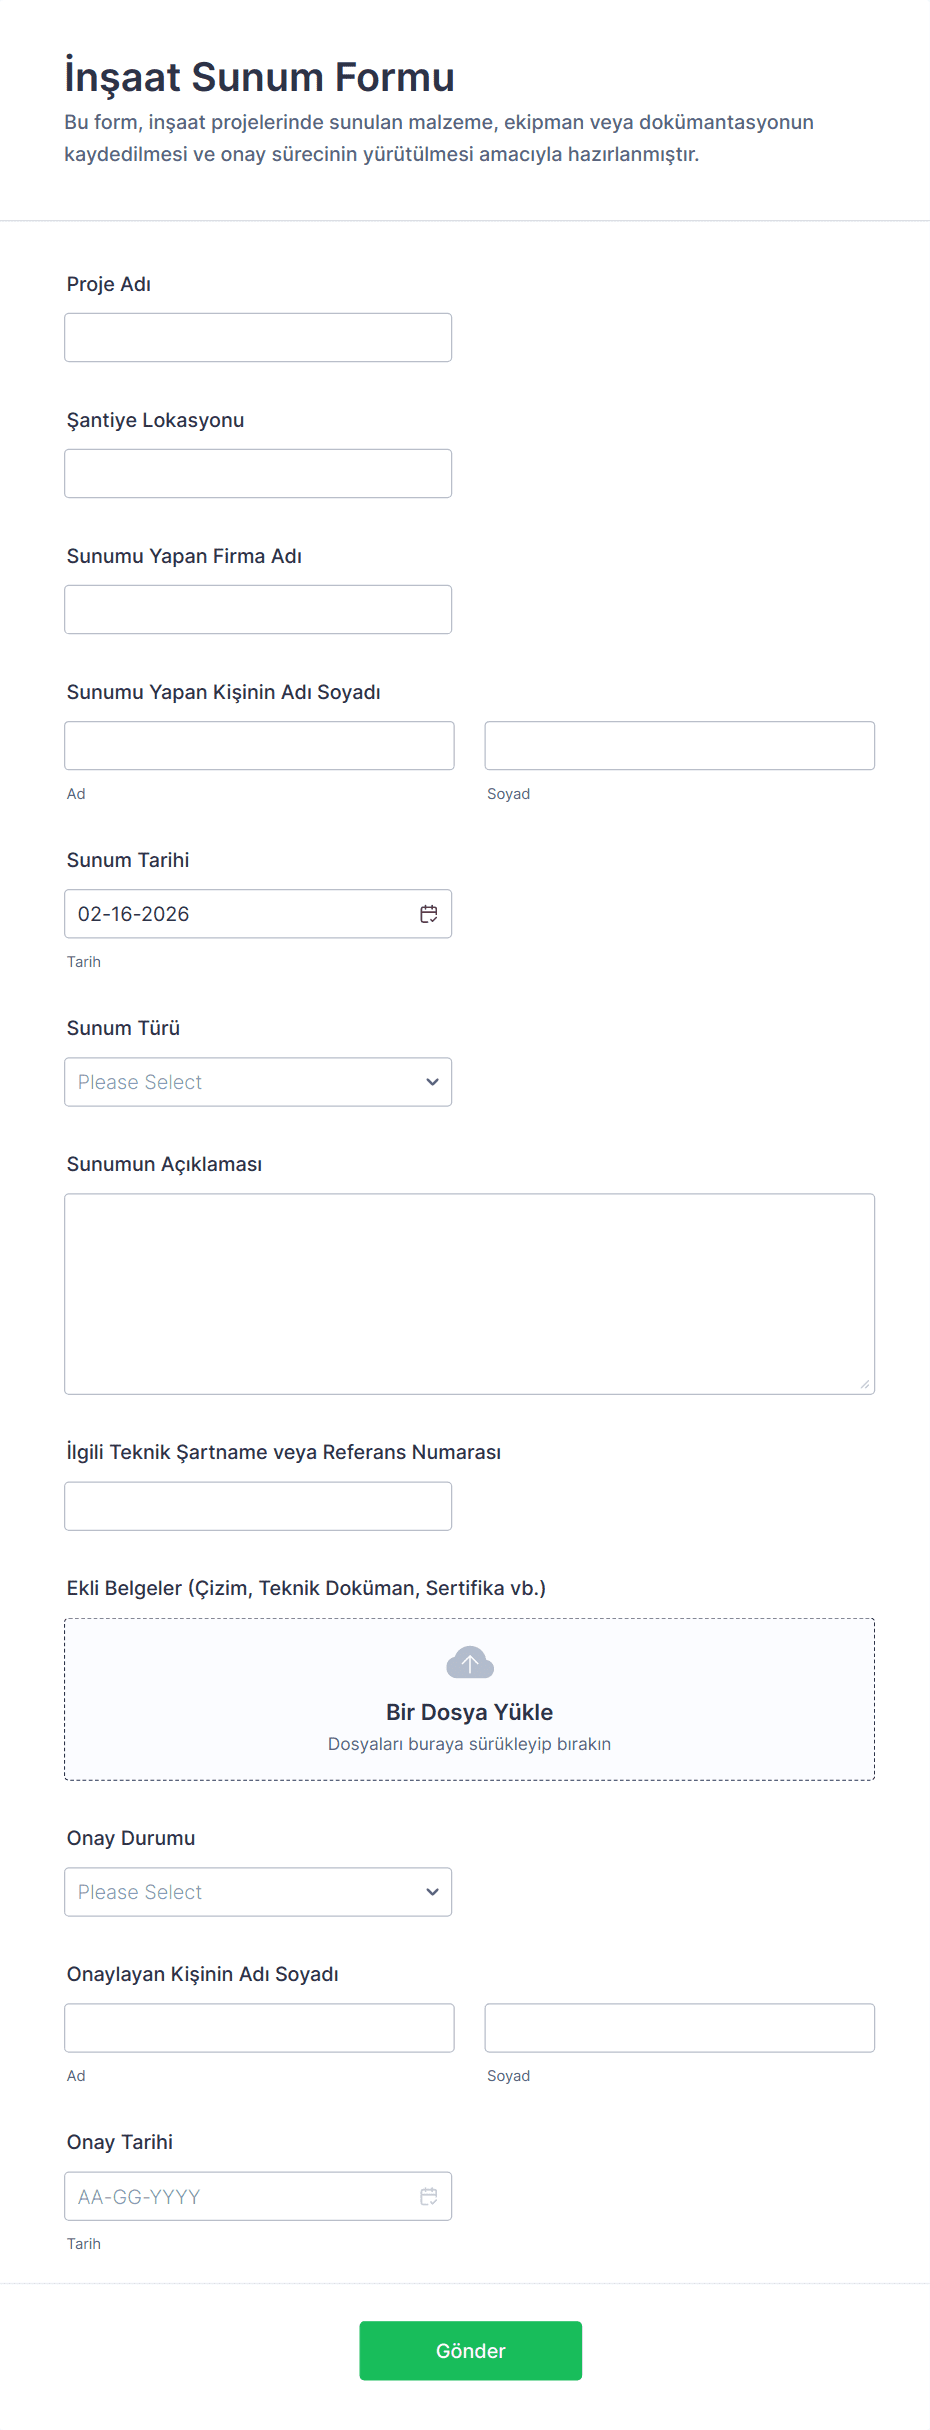Click the cloud upload icon

pos(470,1662)
